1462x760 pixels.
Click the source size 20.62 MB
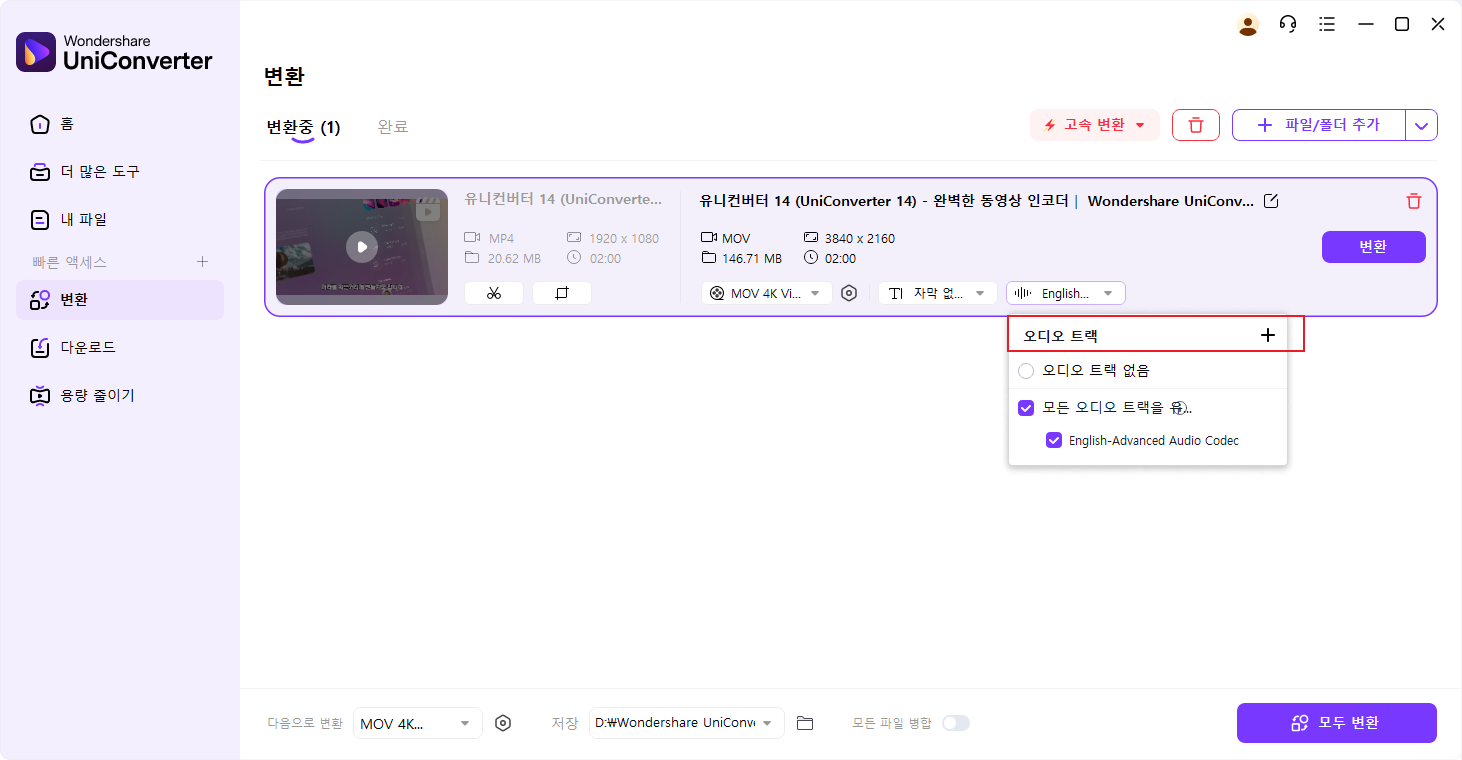tap(514, 258)
